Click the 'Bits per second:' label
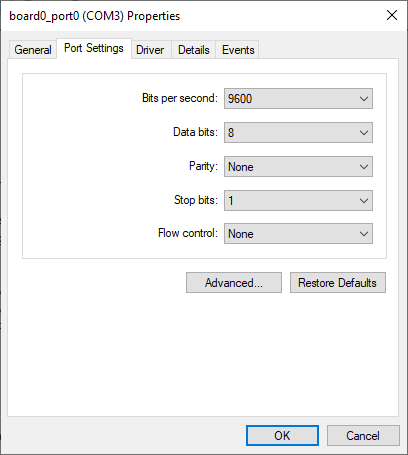This screenshot has width=408, height=455. click(180, 98)
